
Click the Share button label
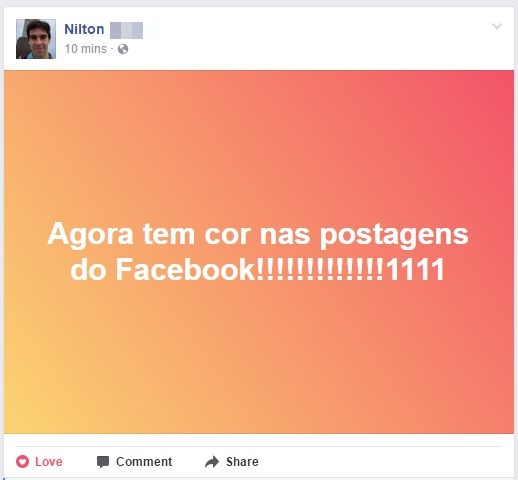click(x=242, y=462)
